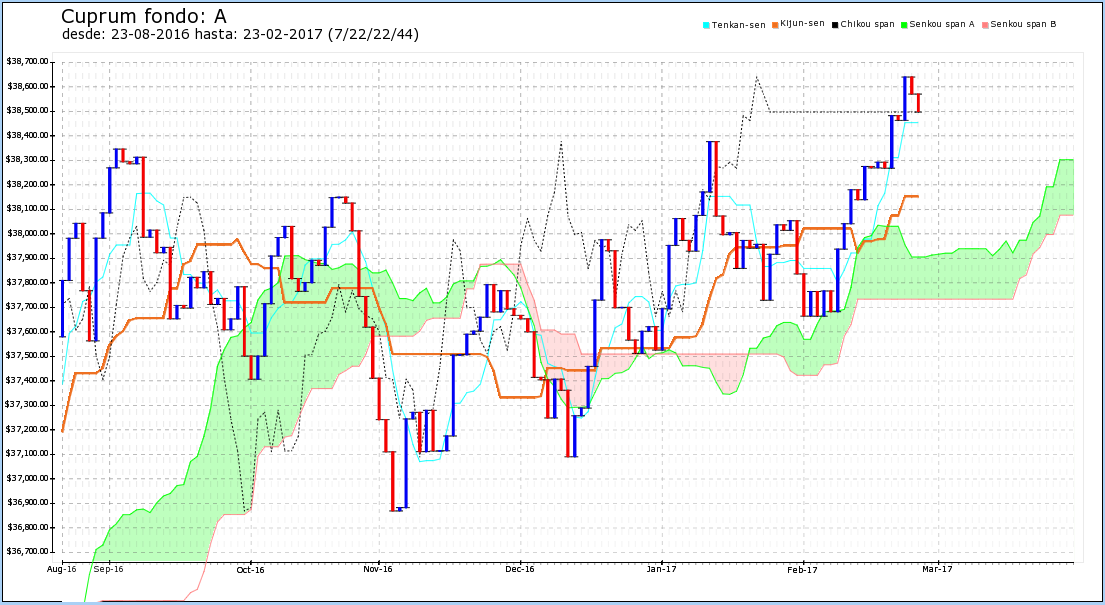Select the Senkou span B legend label
This screenshot has height=605, width=1105.
1023,24
